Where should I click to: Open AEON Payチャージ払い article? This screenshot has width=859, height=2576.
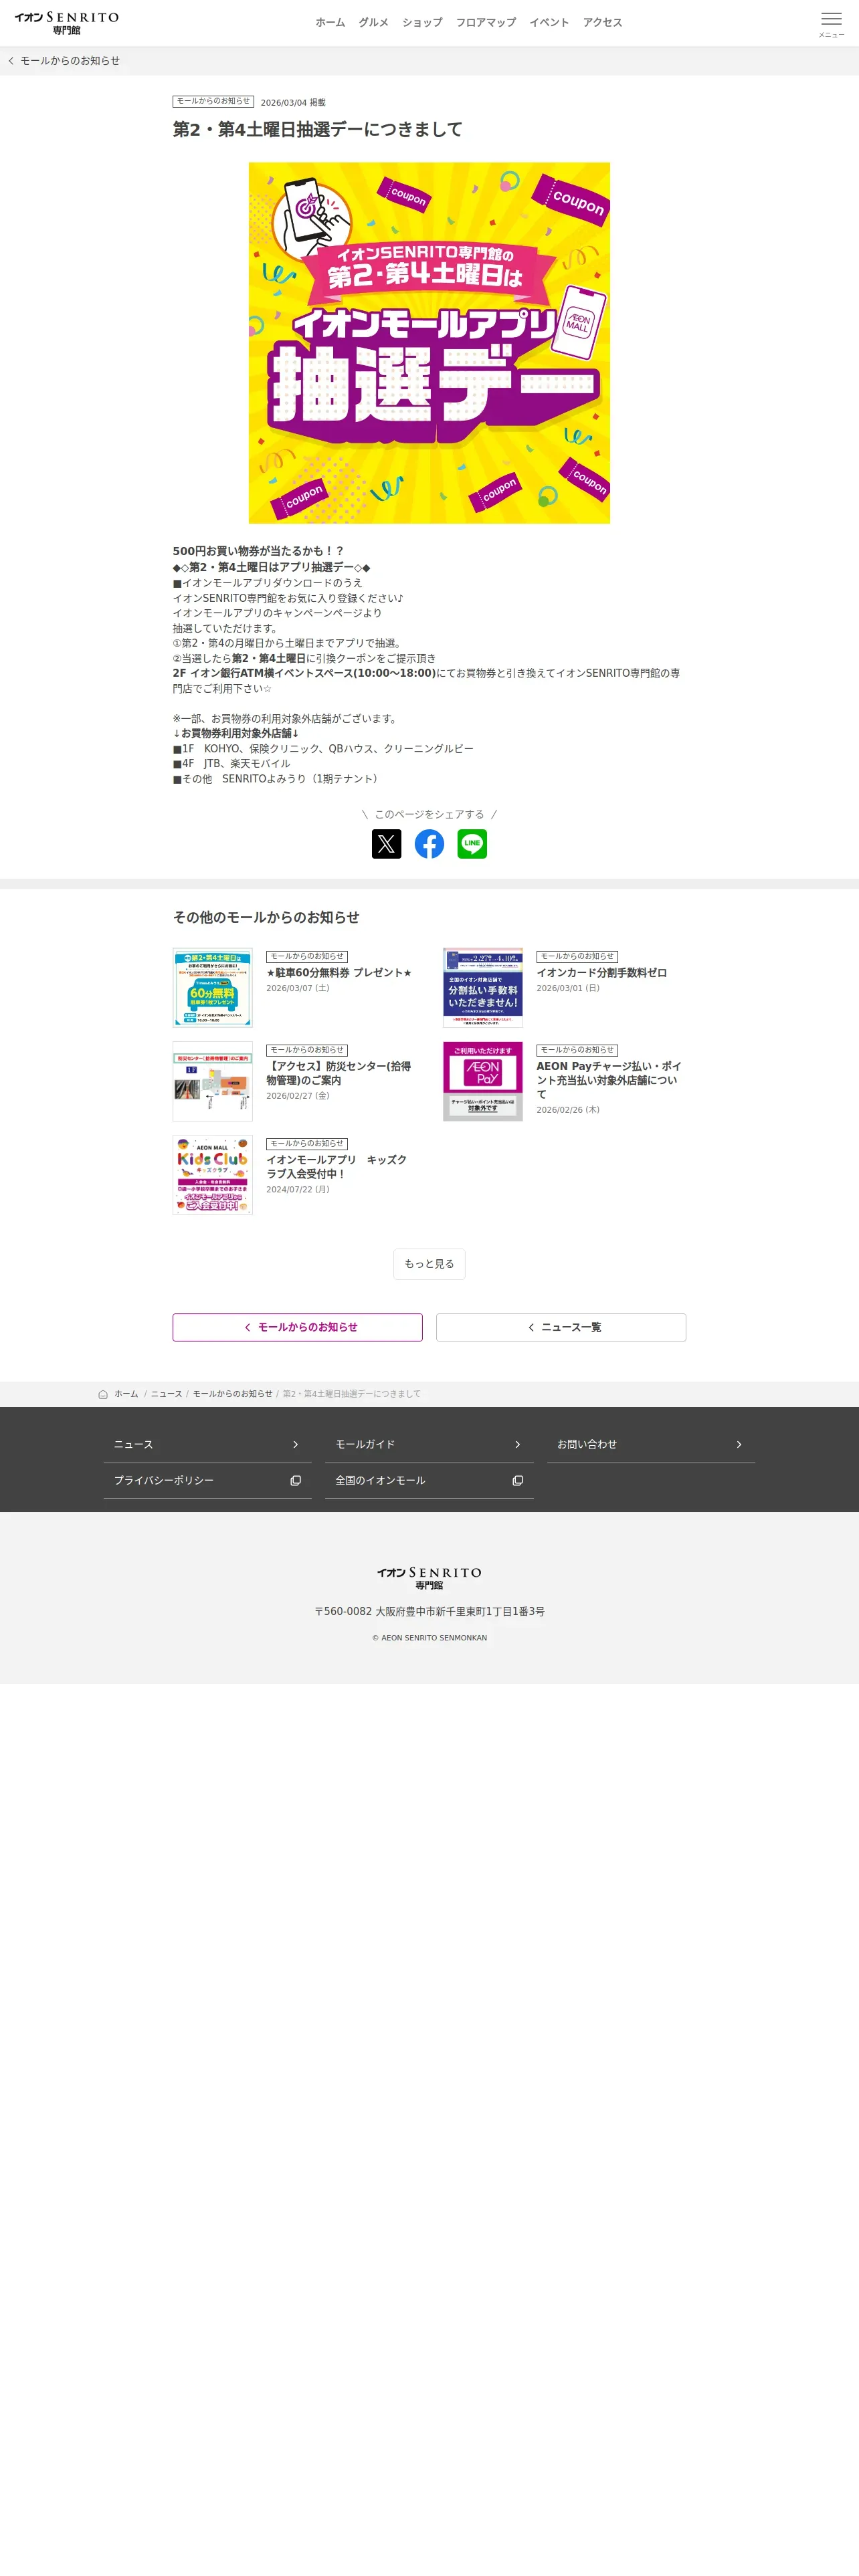[609, 1080]
